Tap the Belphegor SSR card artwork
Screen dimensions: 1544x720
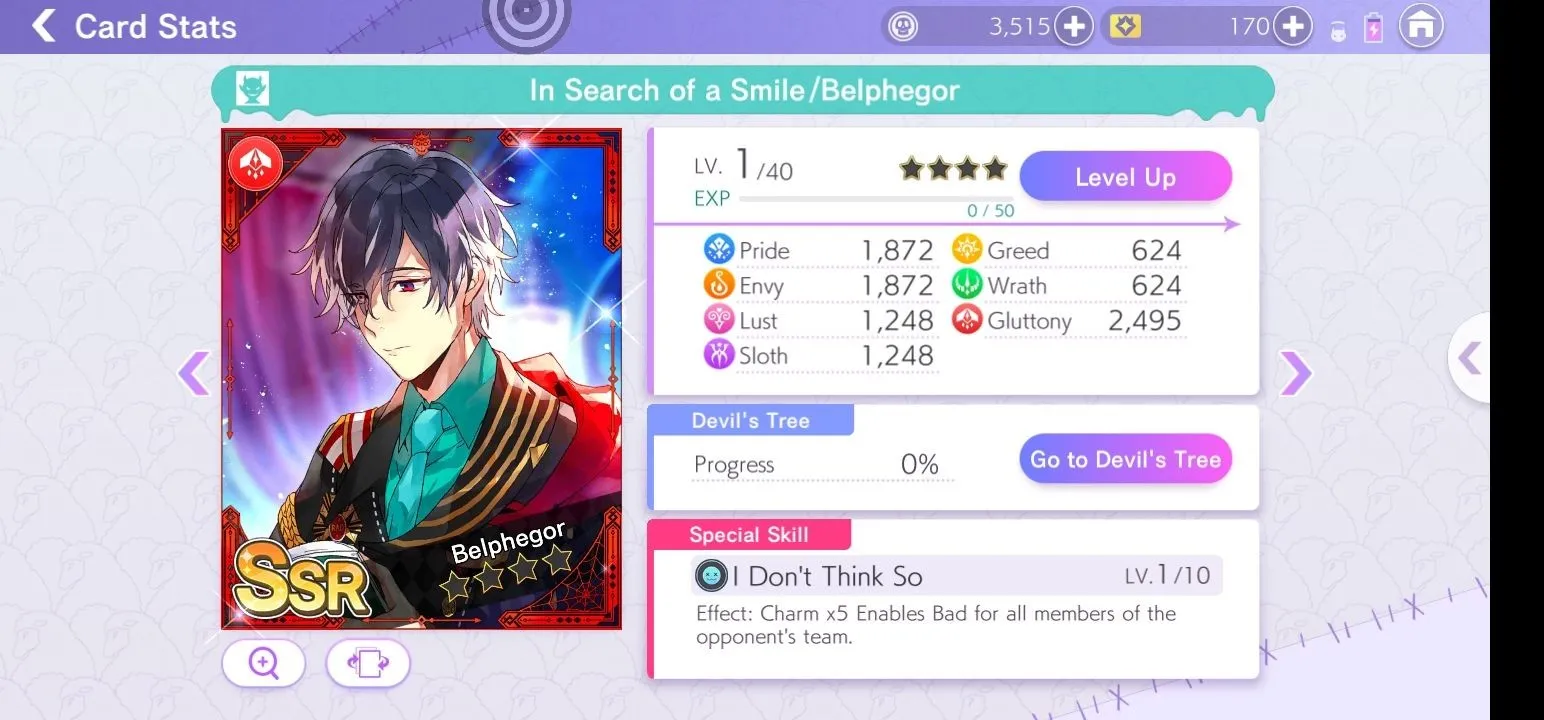[421, 378]
